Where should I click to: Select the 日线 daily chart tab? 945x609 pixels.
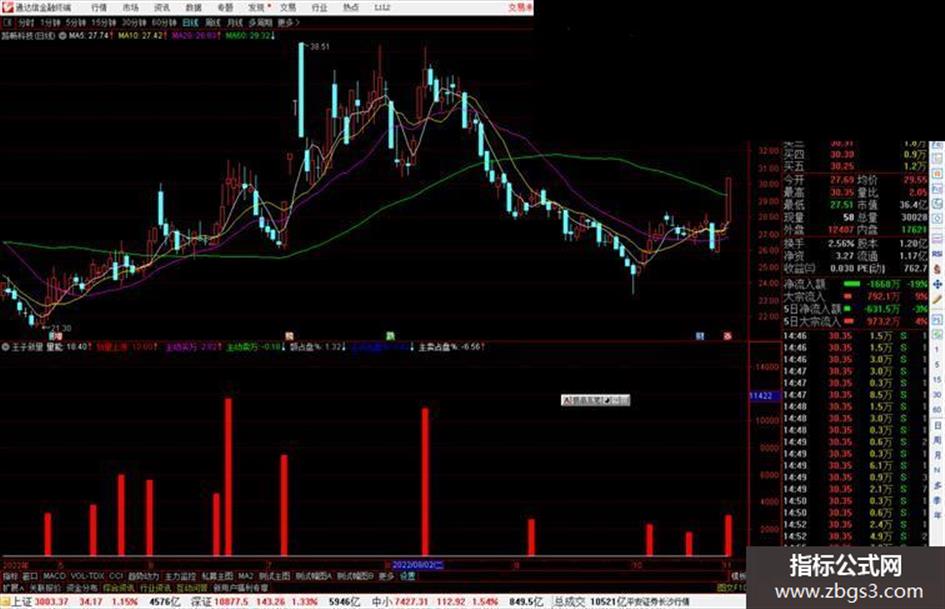pyautogui.click(x=190, y=23)
